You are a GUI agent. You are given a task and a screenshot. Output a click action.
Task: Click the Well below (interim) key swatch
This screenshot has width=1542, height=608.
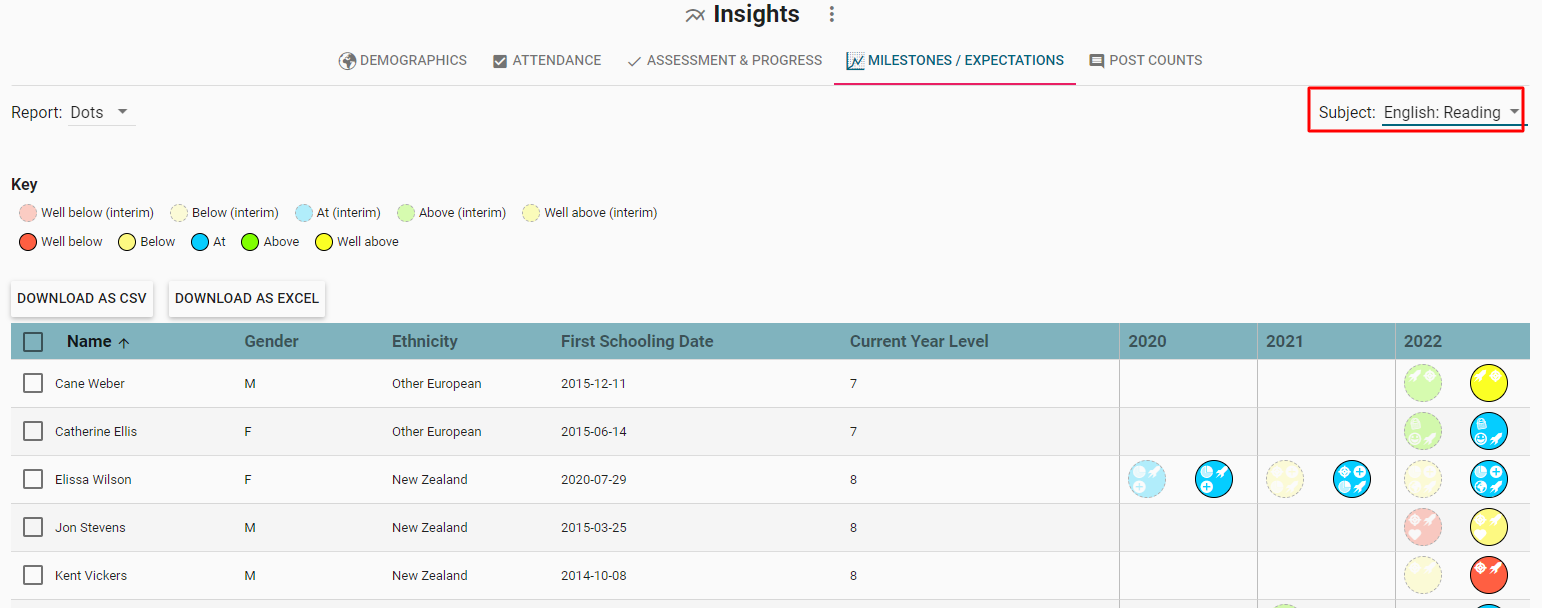click(x=28, y=213)
